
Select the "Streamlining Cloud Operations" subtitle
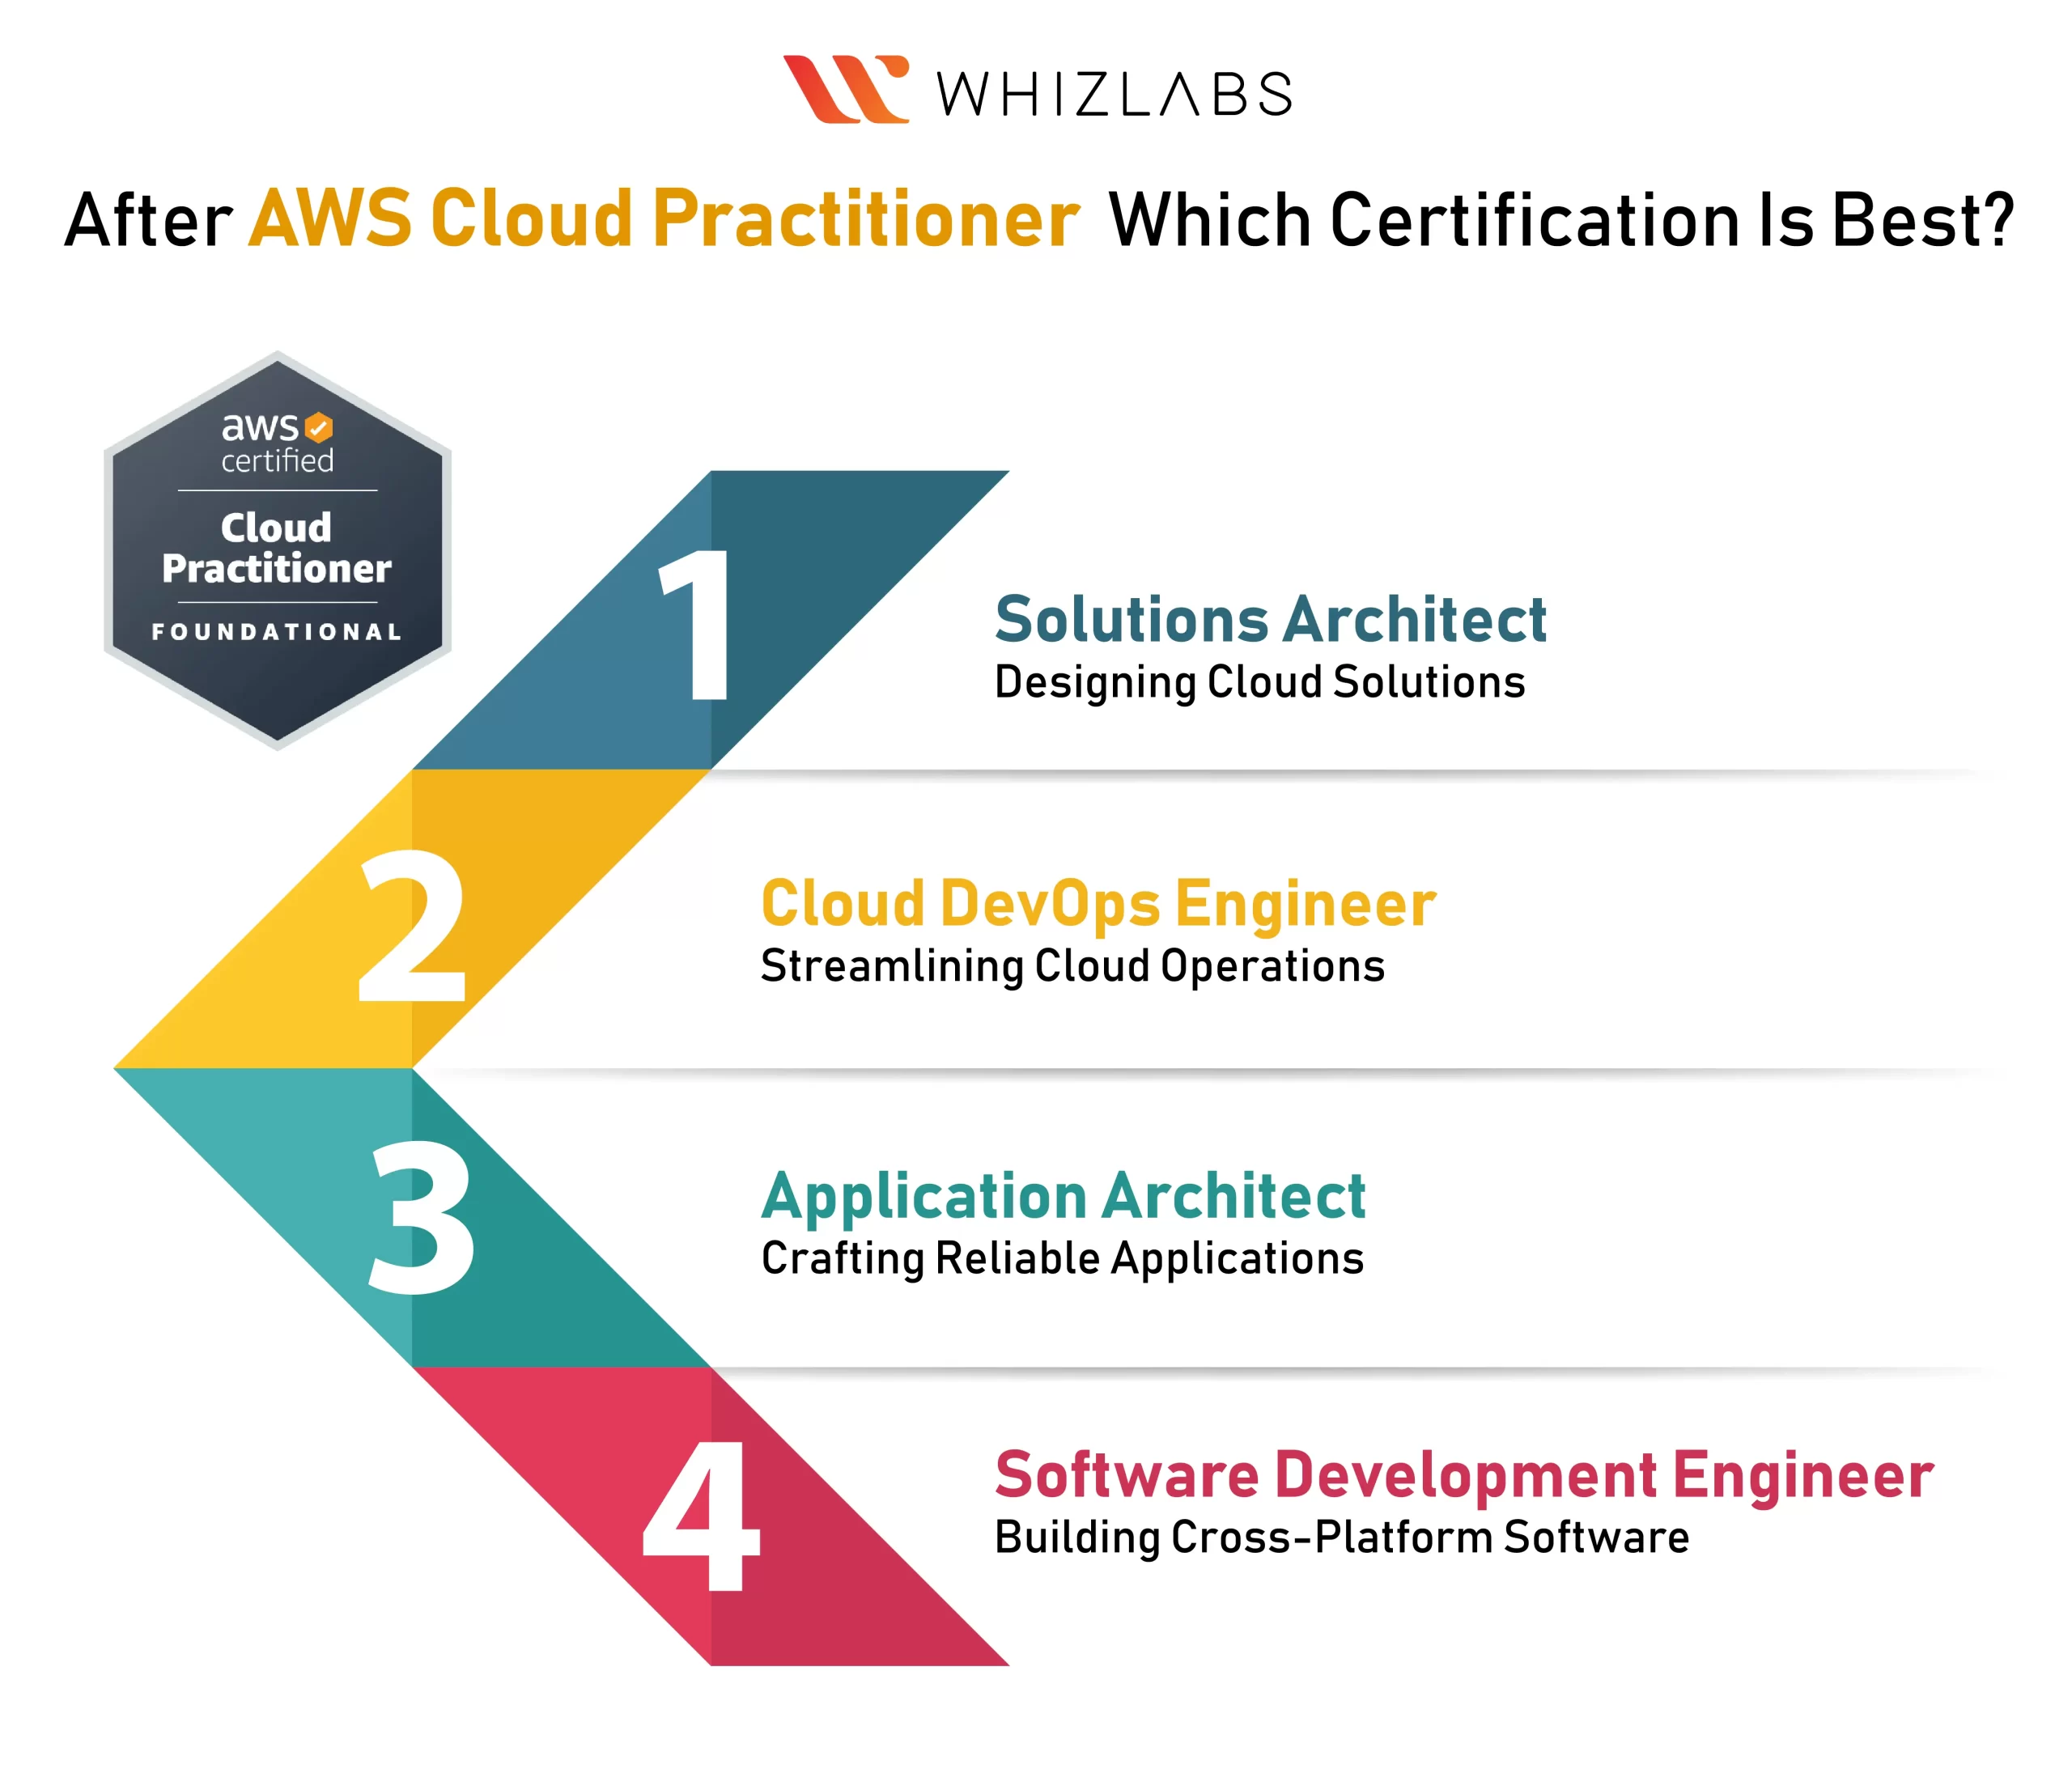(1073, 967)
